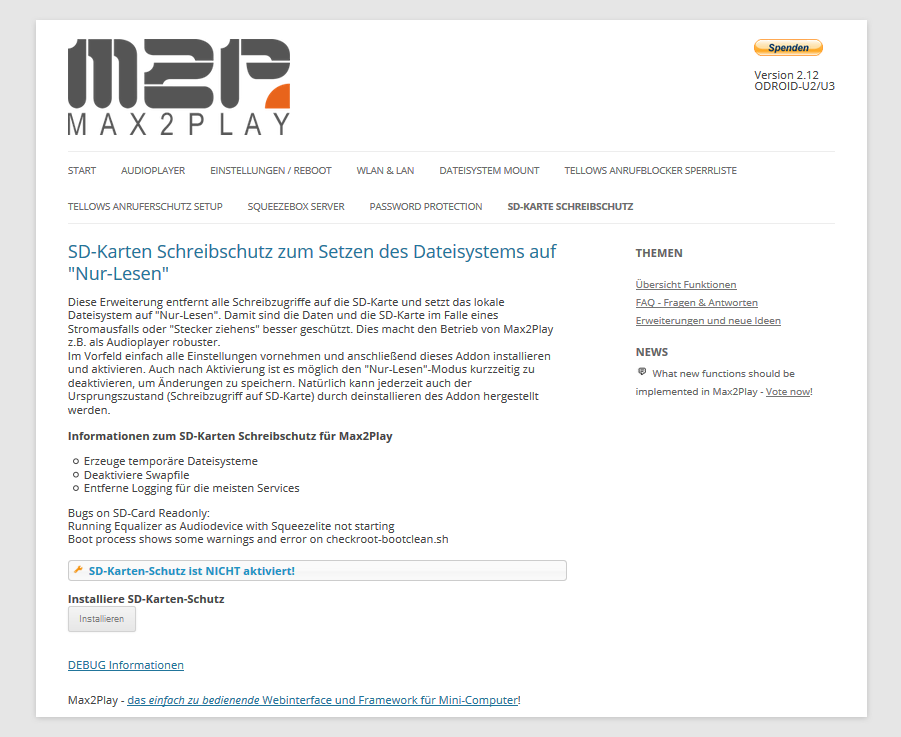Click 'Running Equalizer as Audiodevice' bug line
This screenshot has width=901, height=737.
click(231, 526)
